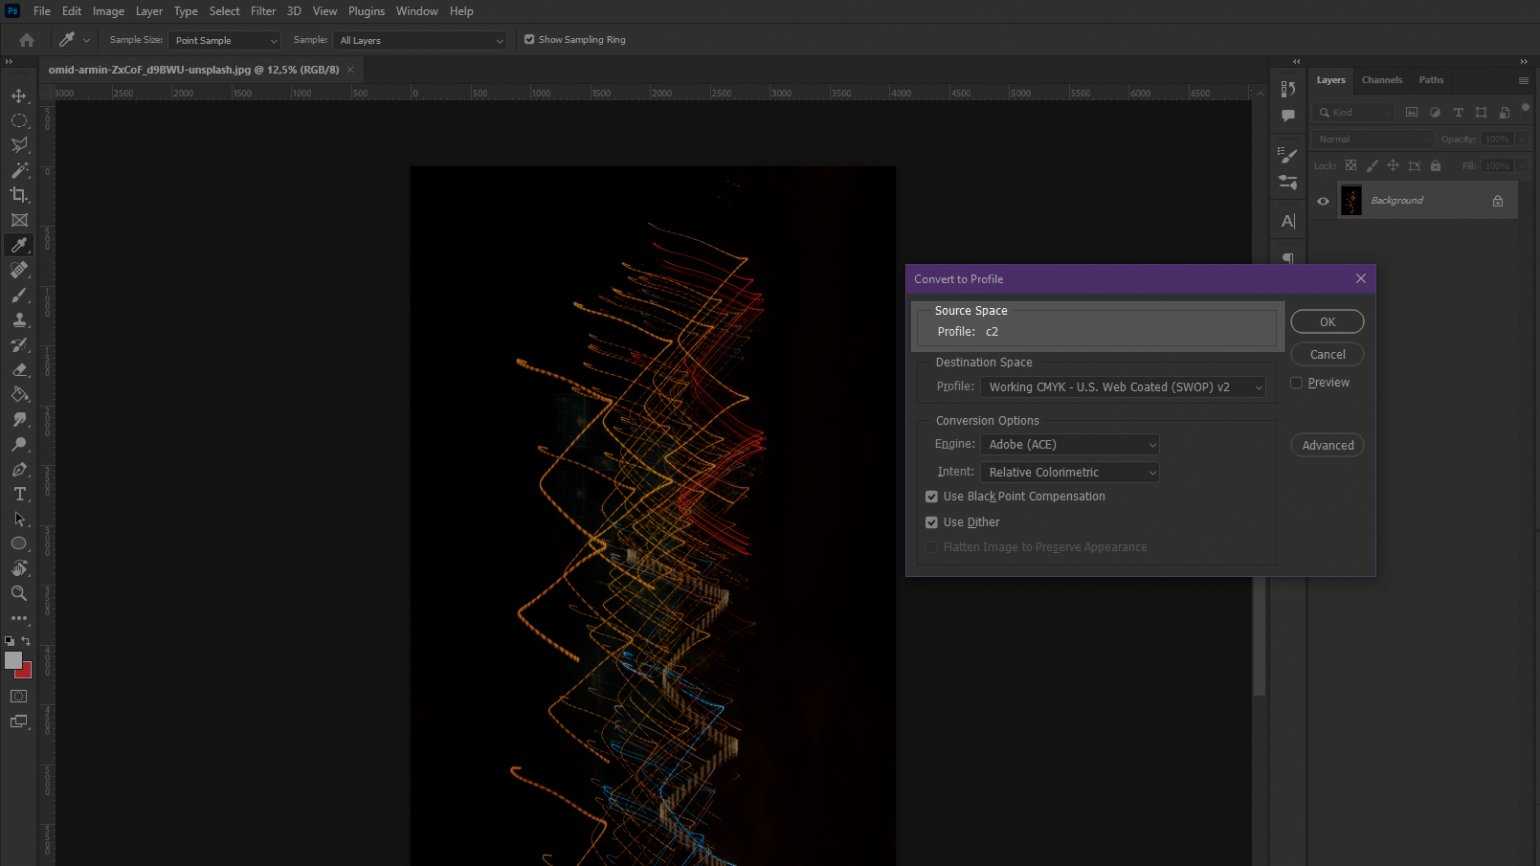1540x866 pixels.
Task: Expand the Engine dropdown
Action: click(x=1069, y=445)
